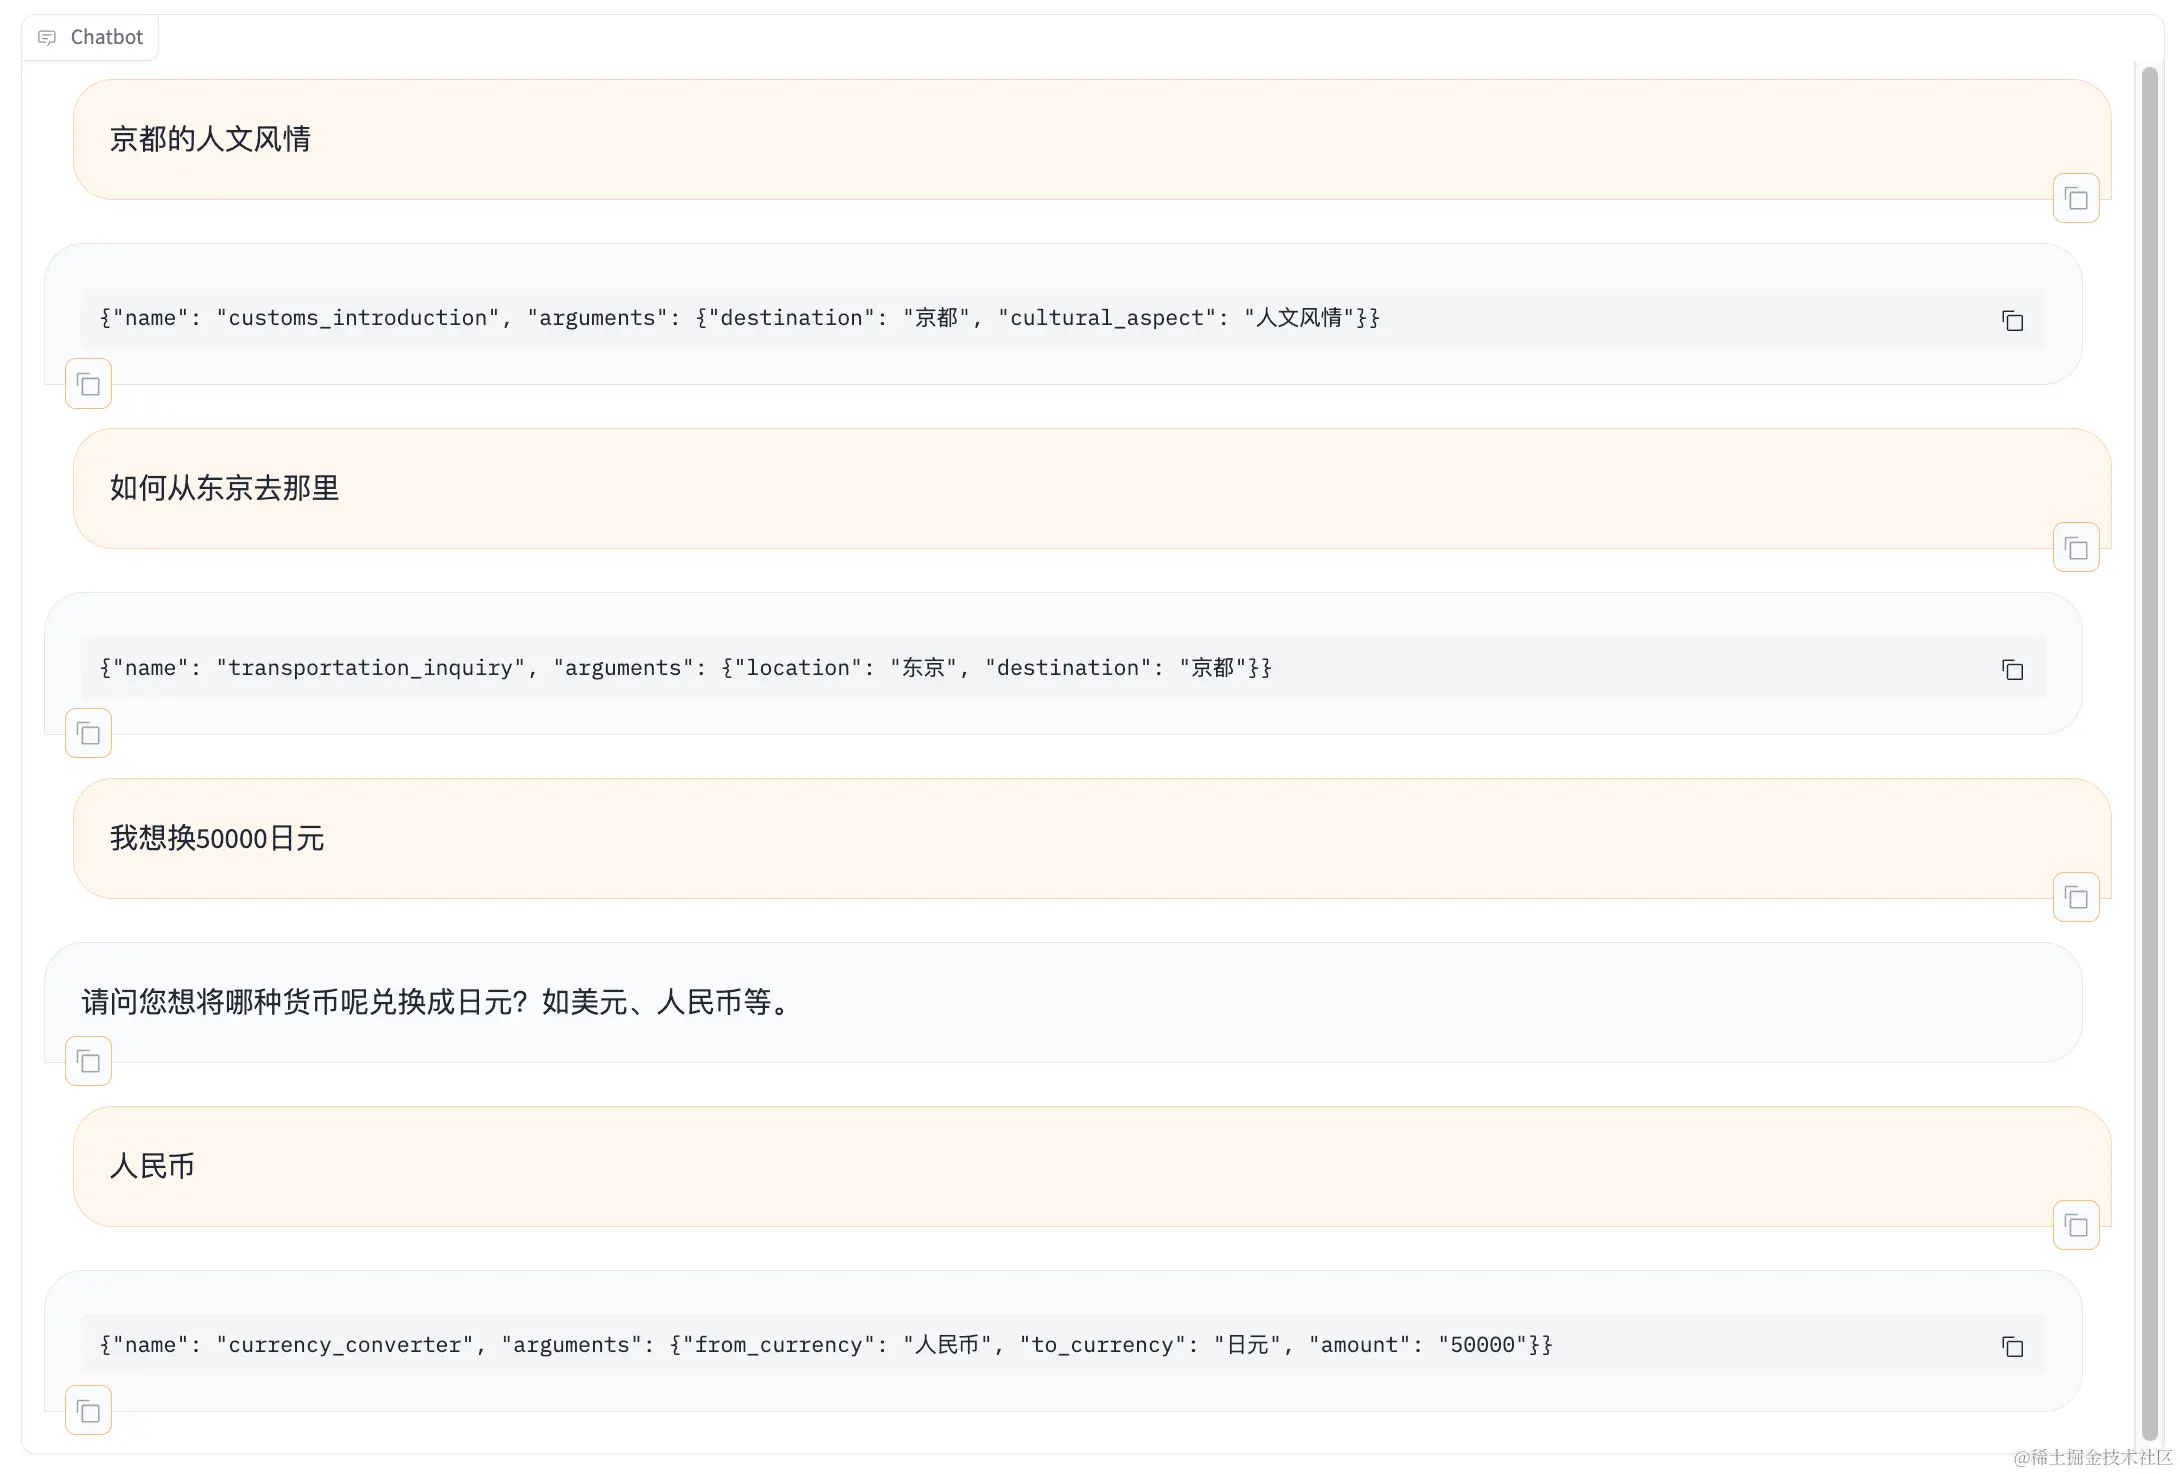Viewport: 2180px width, 1474px height.
Task: Select the Chatbot tab label
Action: tap(105, 37)
